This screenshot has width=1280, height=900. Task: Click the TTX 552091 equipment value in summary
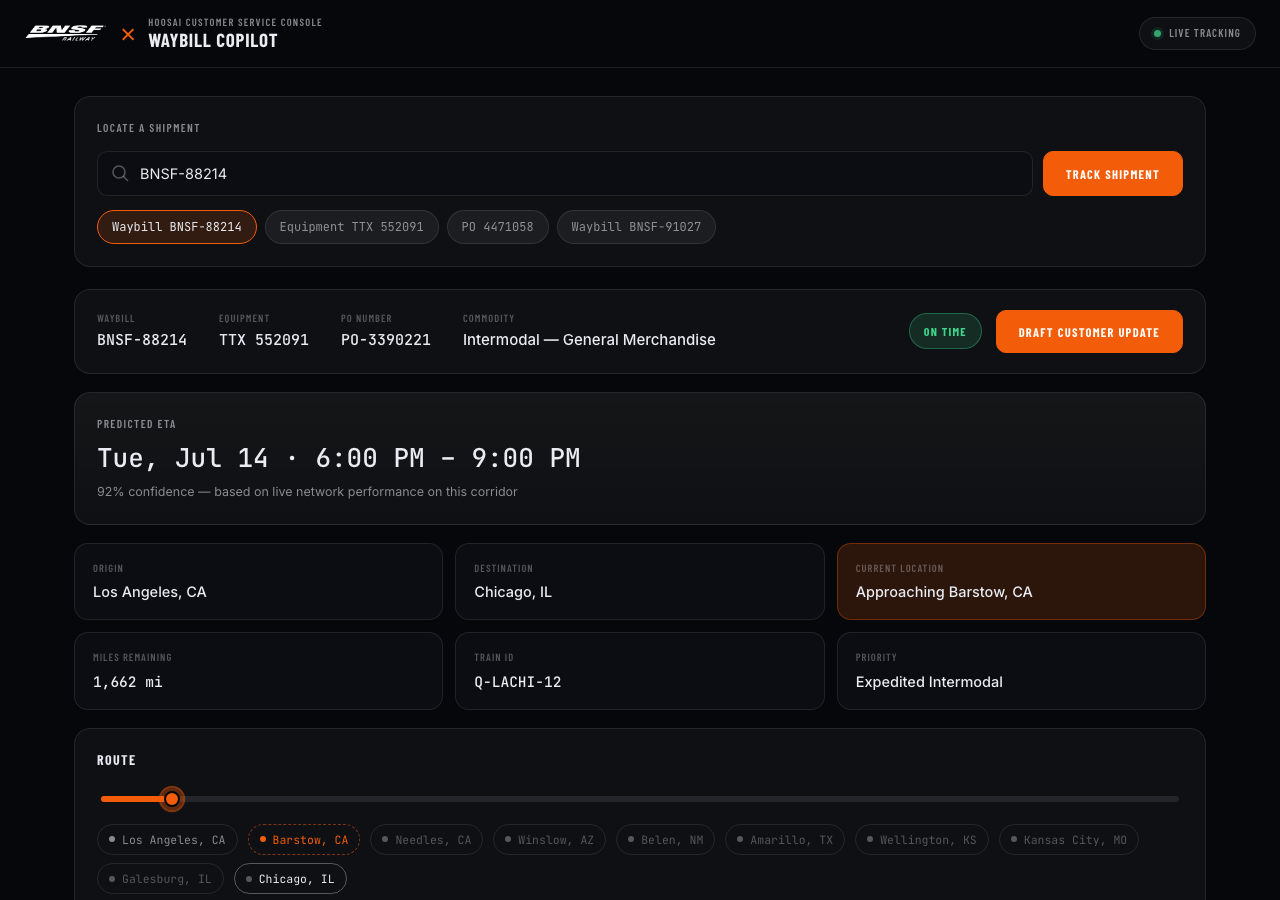pos(264,340)
